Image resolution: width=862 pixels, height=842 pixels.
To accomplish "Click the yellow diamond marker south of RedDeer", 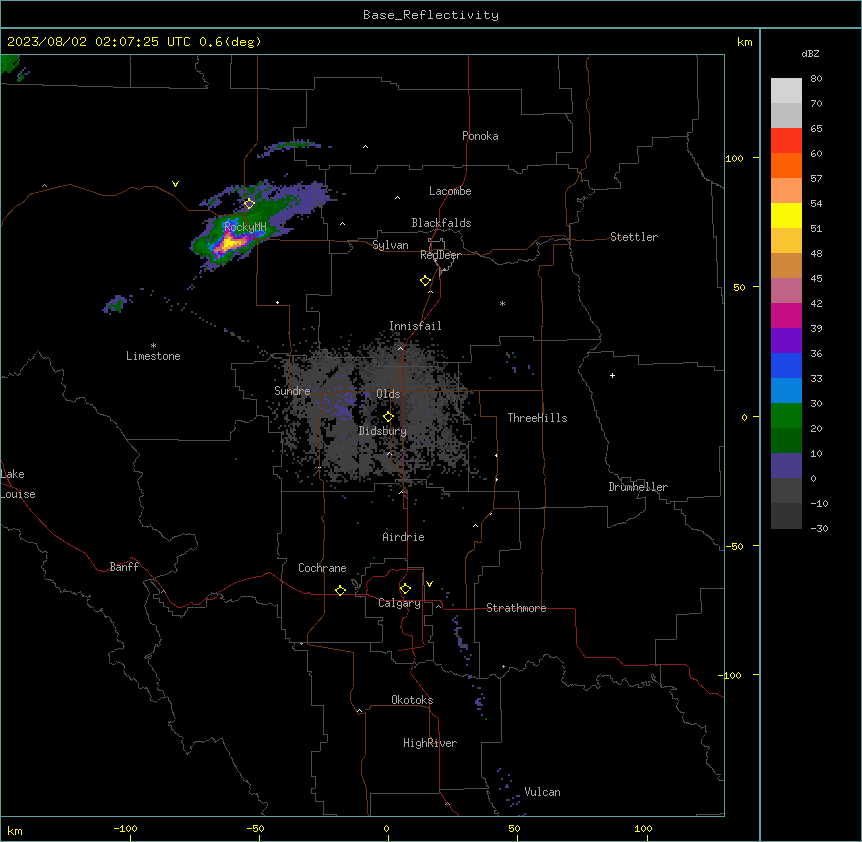I will tap(426, 281).
